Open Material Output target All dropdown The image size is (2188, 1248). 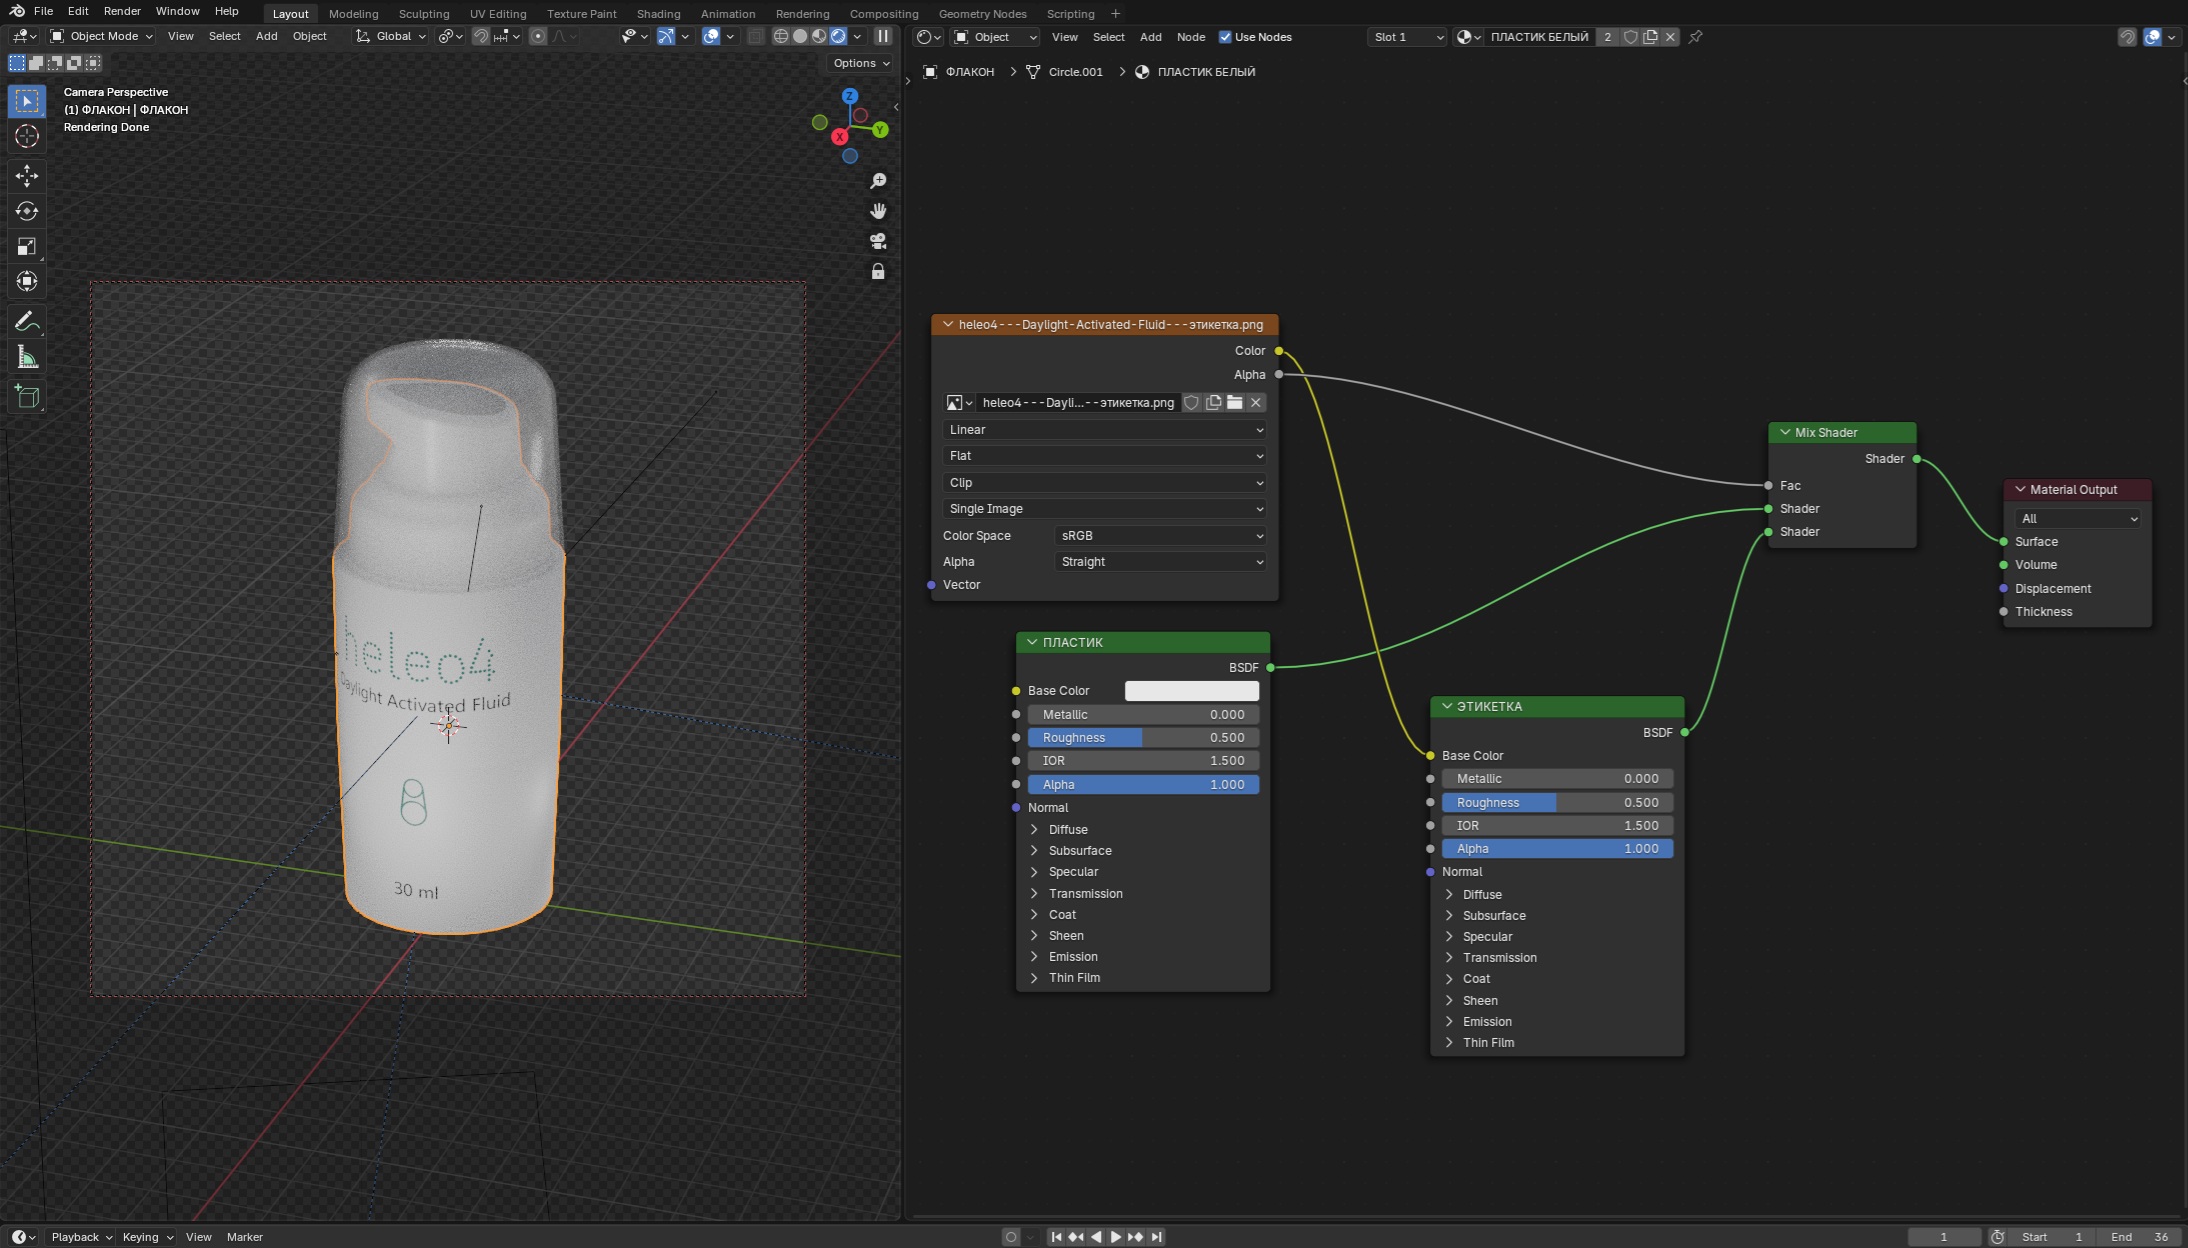pos(2078,518)
